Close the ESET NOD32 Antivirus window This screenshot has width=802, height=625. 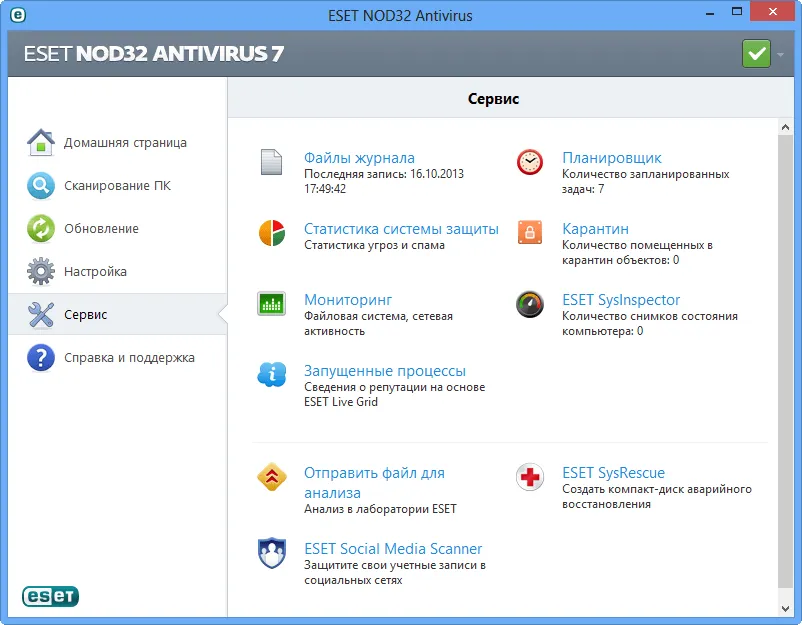click(x=772, y=11)
